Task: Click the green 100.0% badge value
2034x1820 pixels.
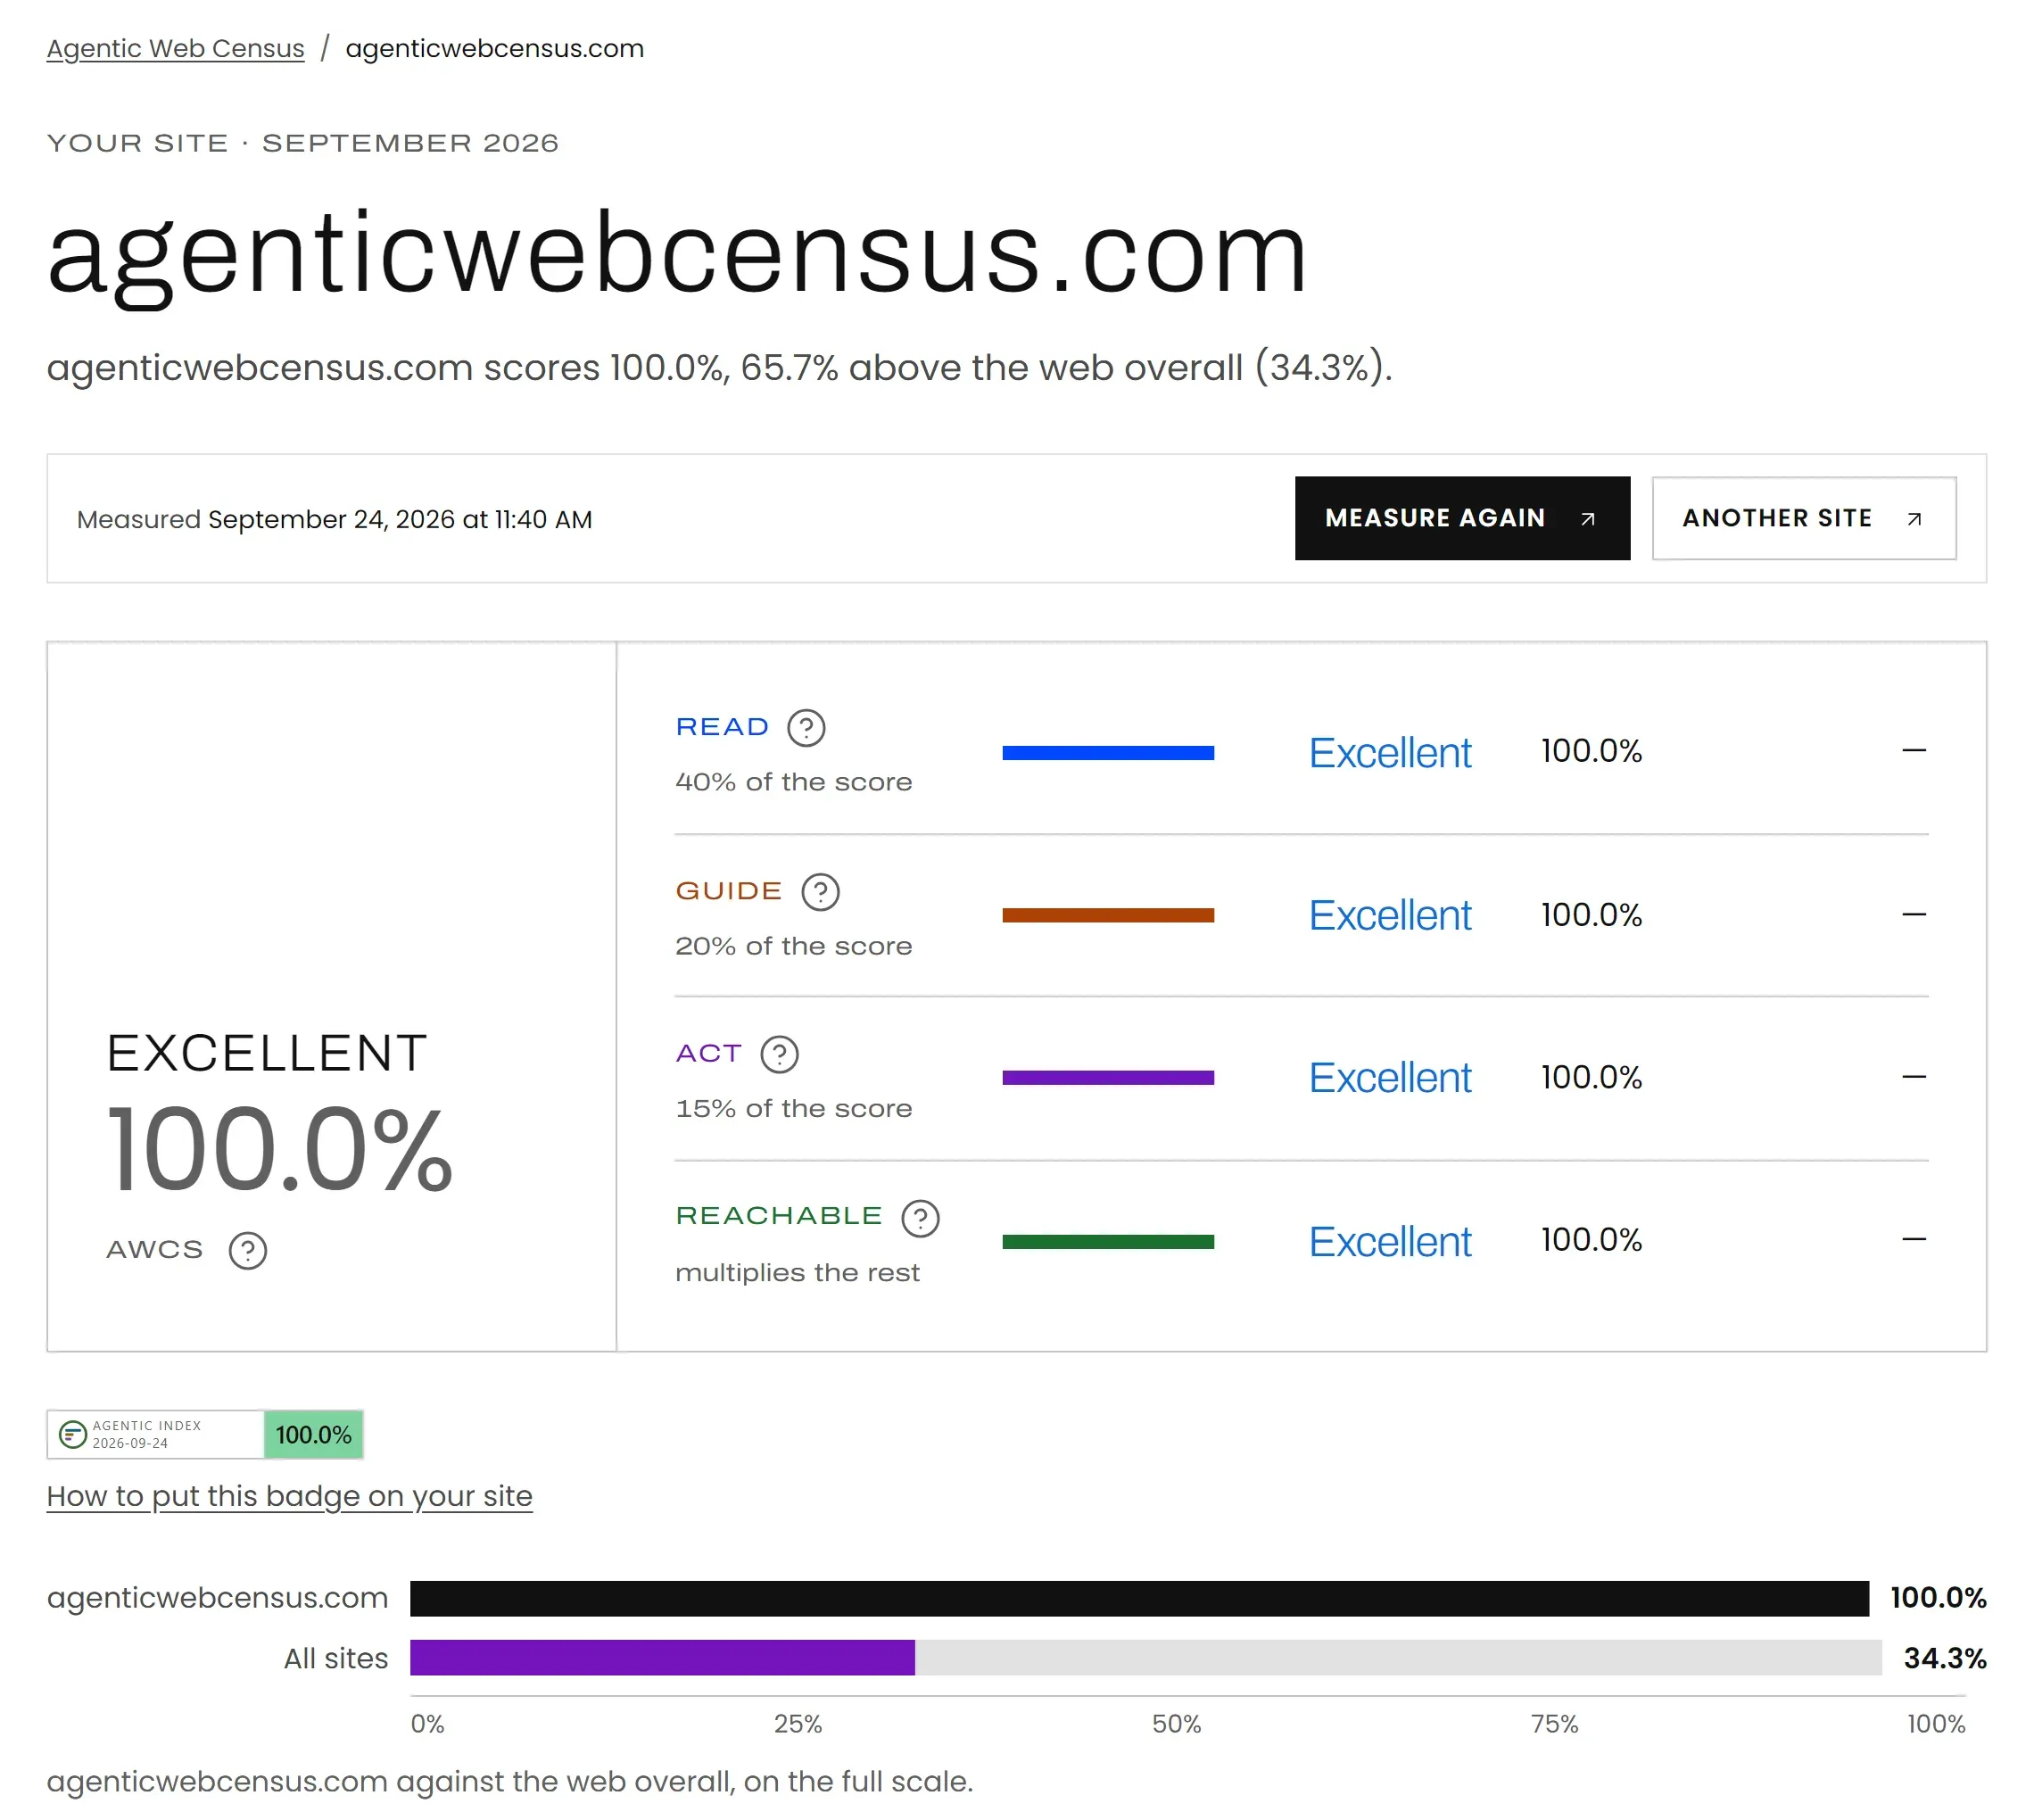Action: [313, 1435]
